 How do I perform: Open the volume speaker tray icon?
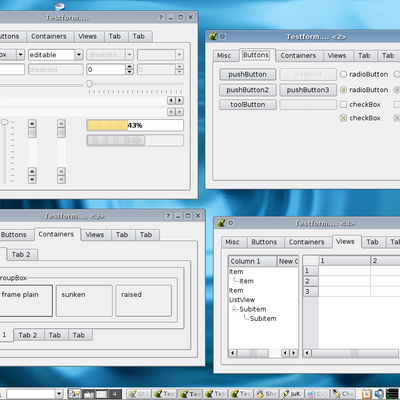click(379, 394)
